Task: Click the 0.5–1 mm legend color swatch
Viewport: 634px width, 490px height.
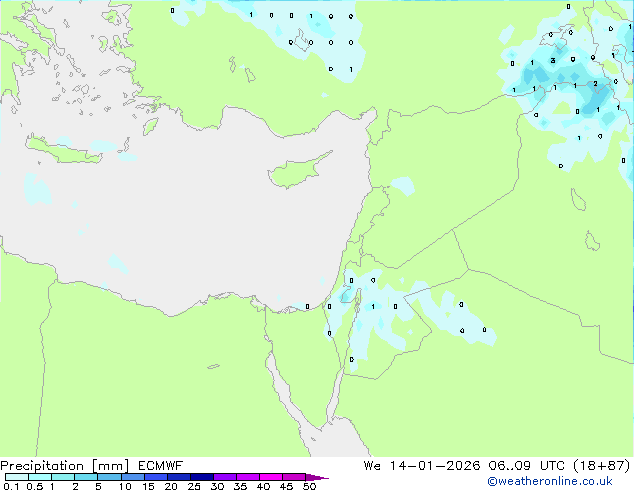Action: 40,477
